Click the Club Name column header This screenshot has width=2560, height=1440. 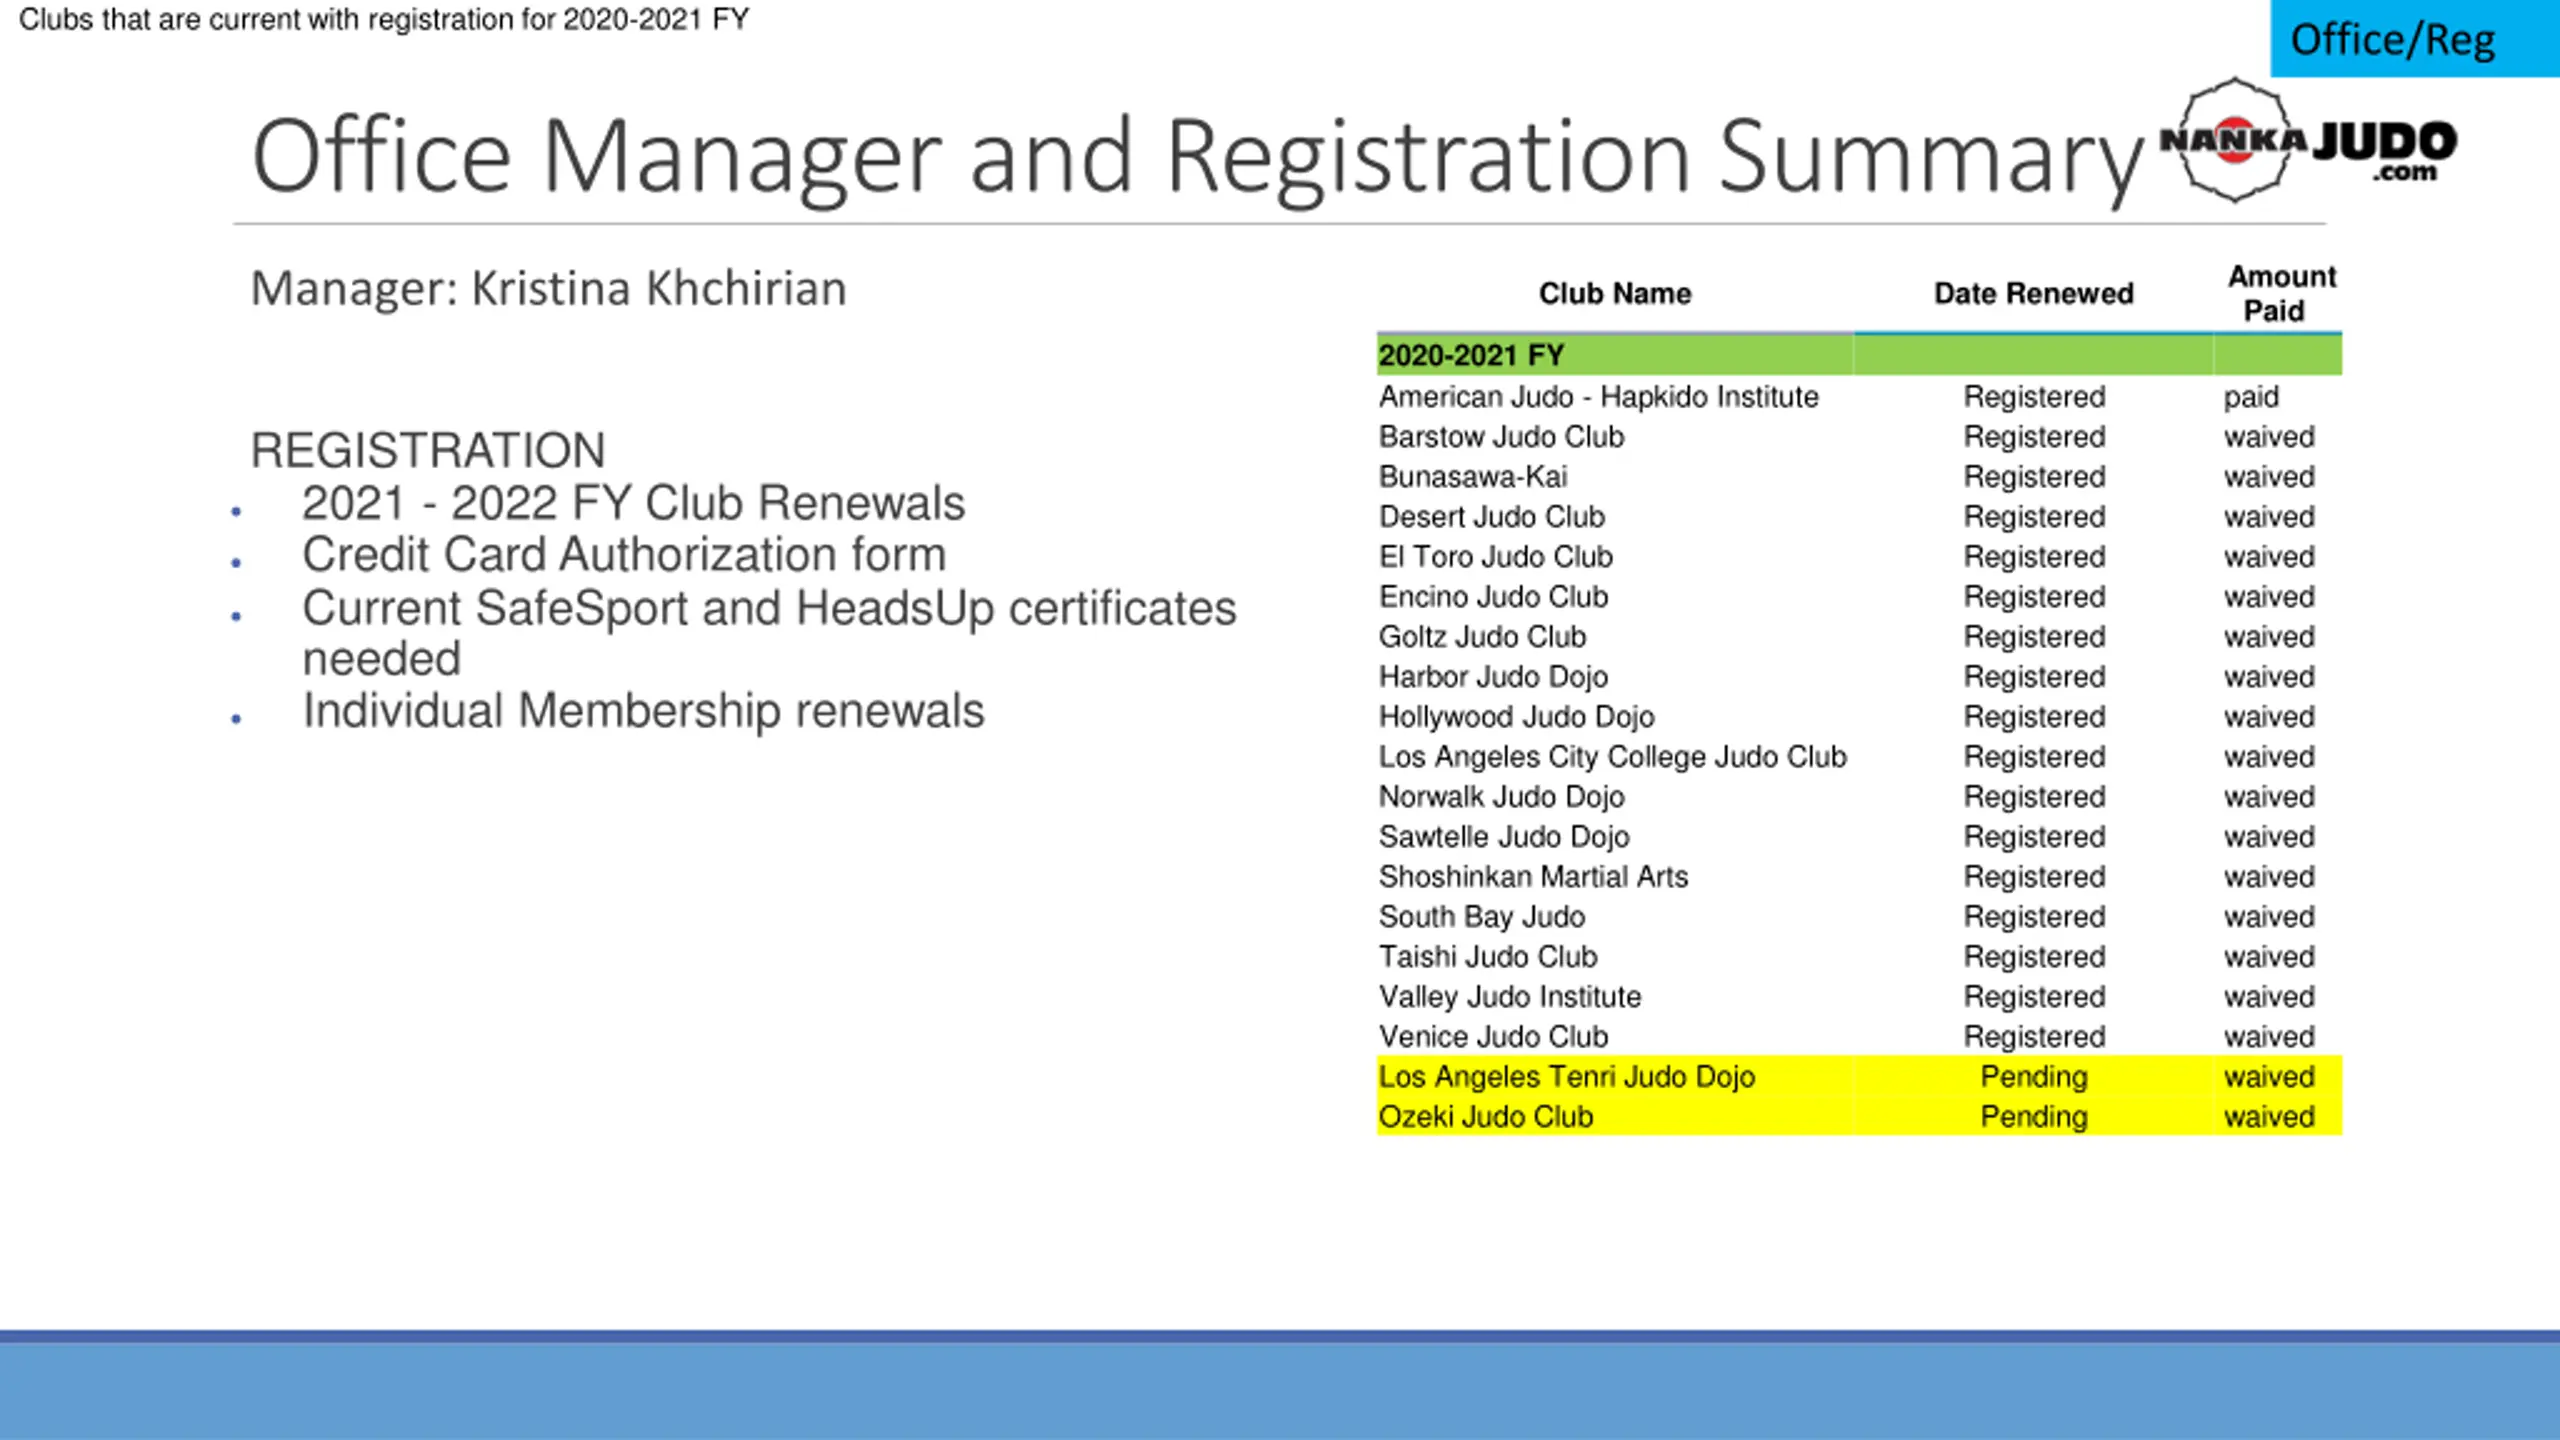click(x=1615, y=293)
